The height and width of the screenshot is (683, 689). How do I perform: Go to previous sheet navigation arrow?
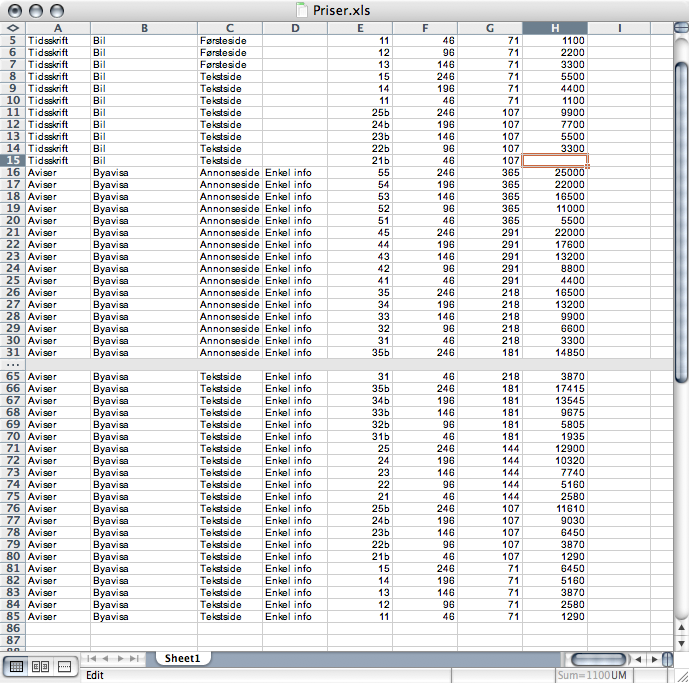pos(107,658)
